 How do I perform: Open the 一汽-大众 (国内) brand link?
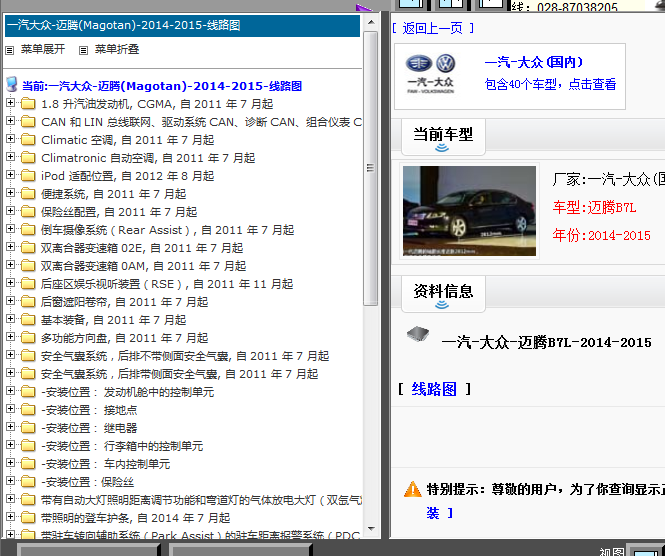(x=534, y=62)
